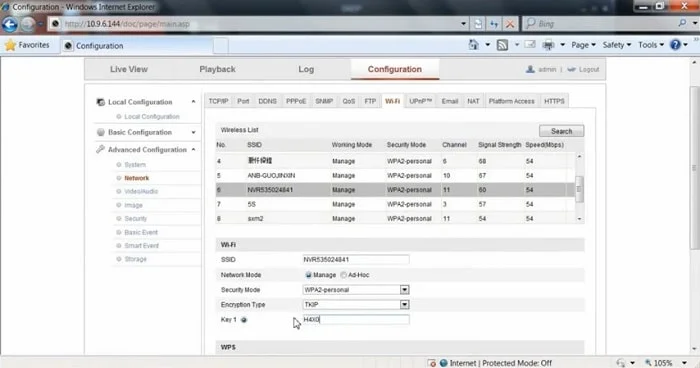Go back with the browser Back arrow

pos(10,24)
